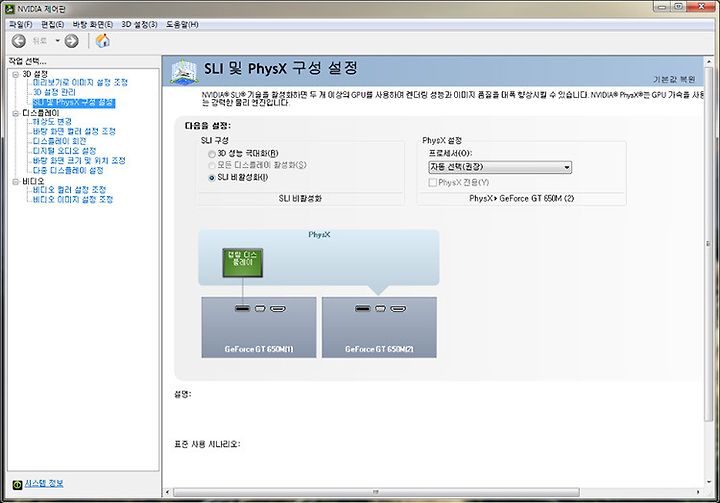This screenshot has height=503, width=720.
Task: Go to the Home page icon
Action: pyautogui.click(x=103, y=41)
